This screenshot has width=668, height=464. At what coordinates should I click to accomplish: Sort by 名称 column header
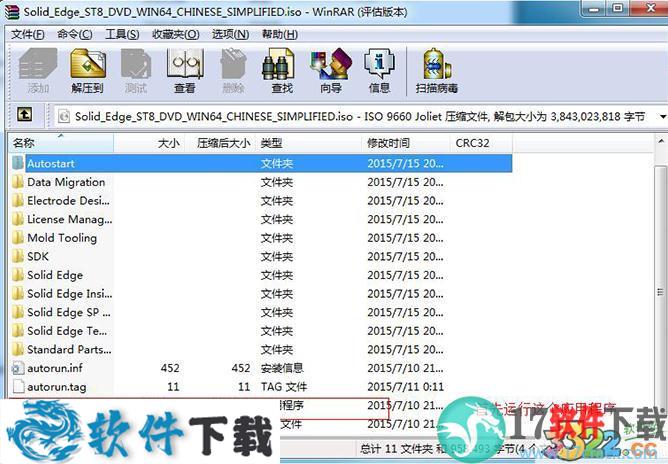[61, 143]
